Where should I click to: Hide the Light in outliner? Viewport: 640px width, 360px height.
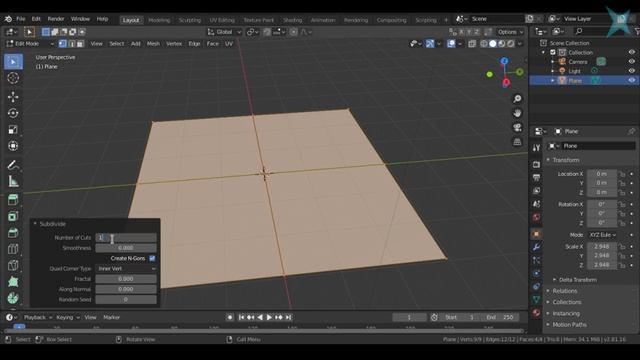coord(631,71)
